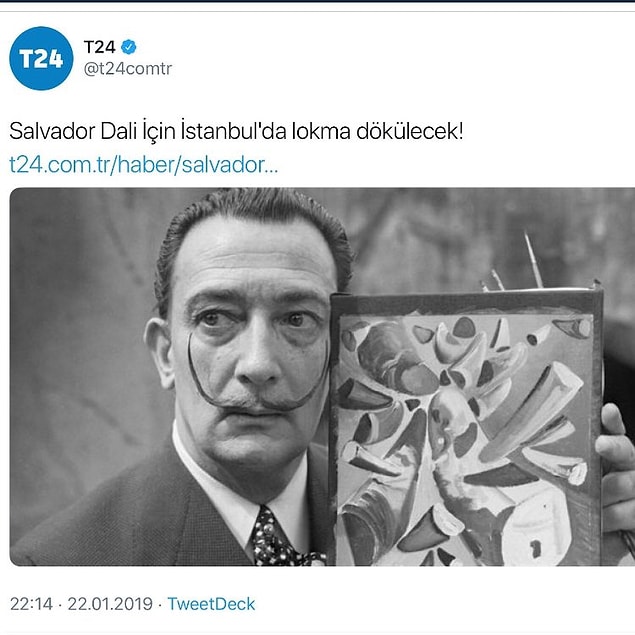
Task: Click the white "T24" lettering inside the avatar
Action: pyautogui.click(x=41, y=59)
